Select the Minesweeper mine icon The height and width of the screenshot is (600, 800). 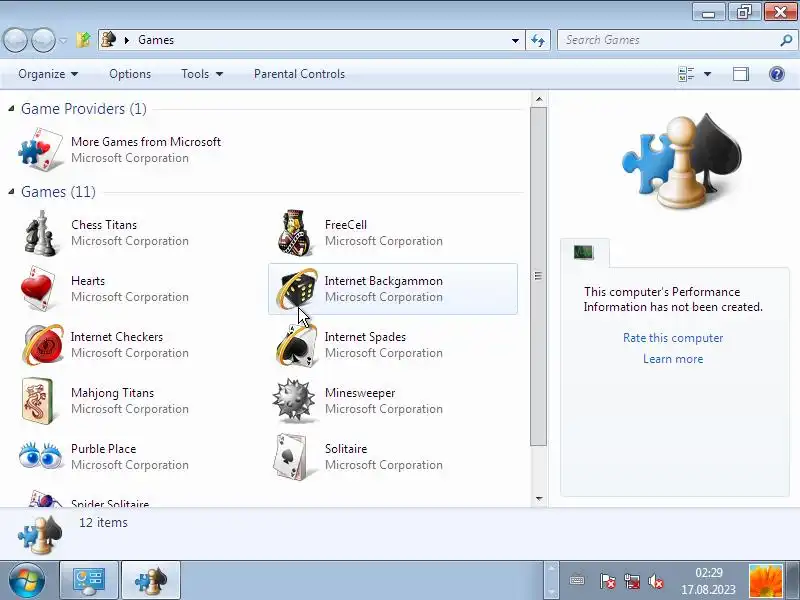(x=293, y=400)
